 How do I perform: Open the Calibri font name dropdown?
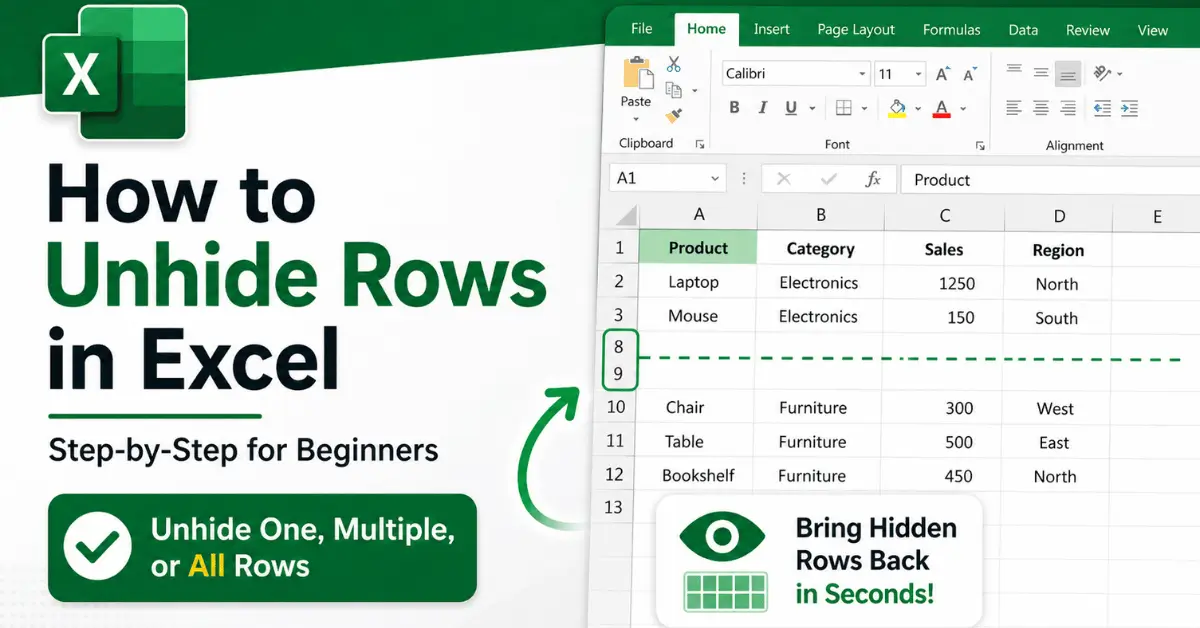pos(862,74)
